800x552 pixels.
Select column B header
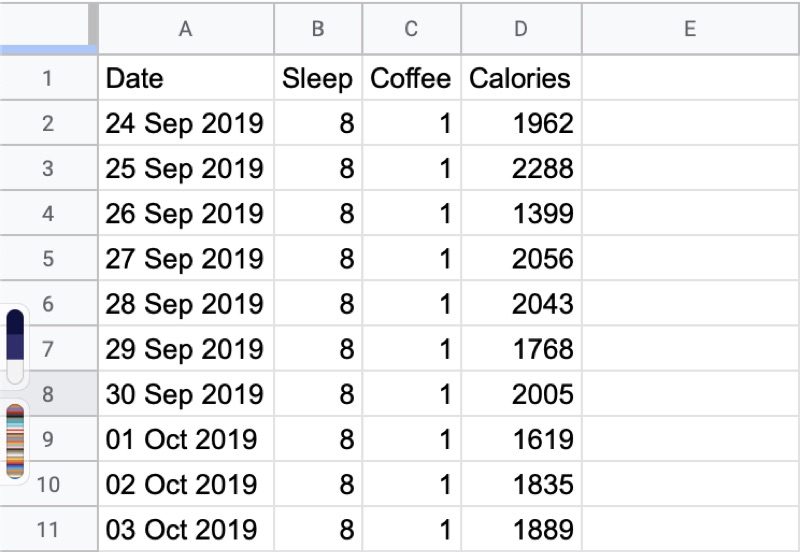click(318, 29)
